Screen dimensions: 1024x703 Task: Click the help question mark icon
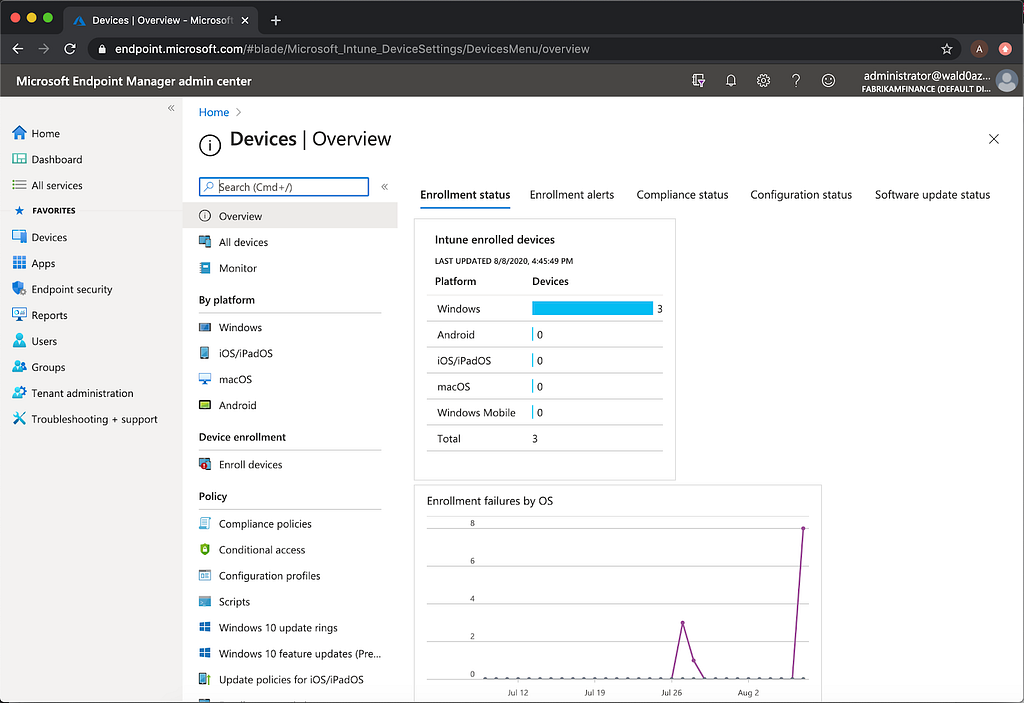795,80
